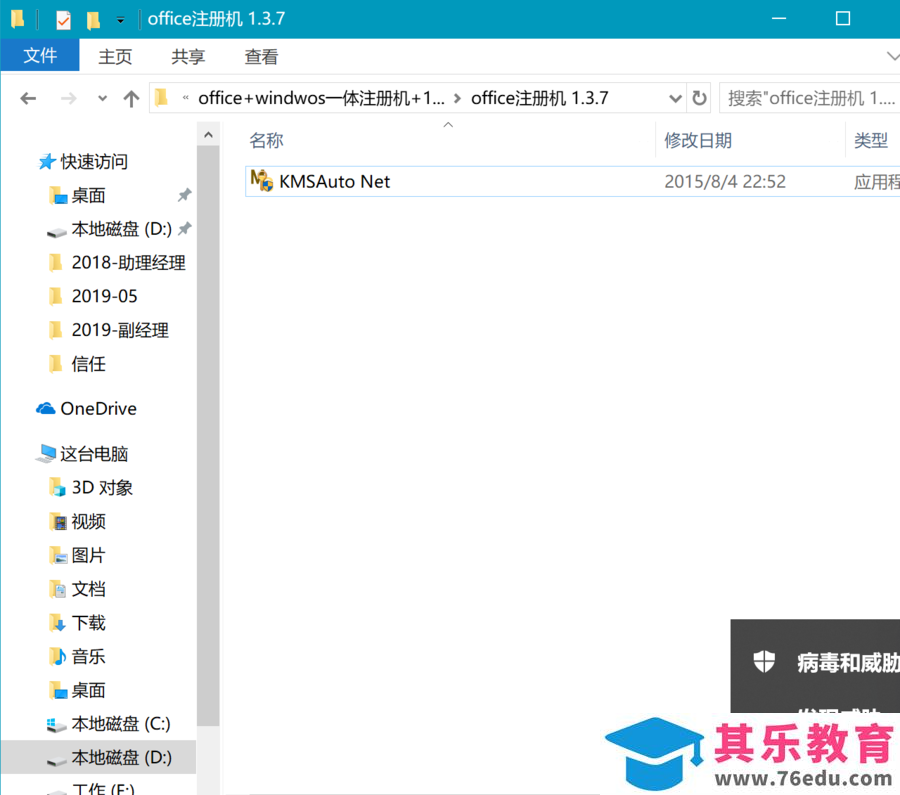Go up one folder level arrow

coord(131,99)
